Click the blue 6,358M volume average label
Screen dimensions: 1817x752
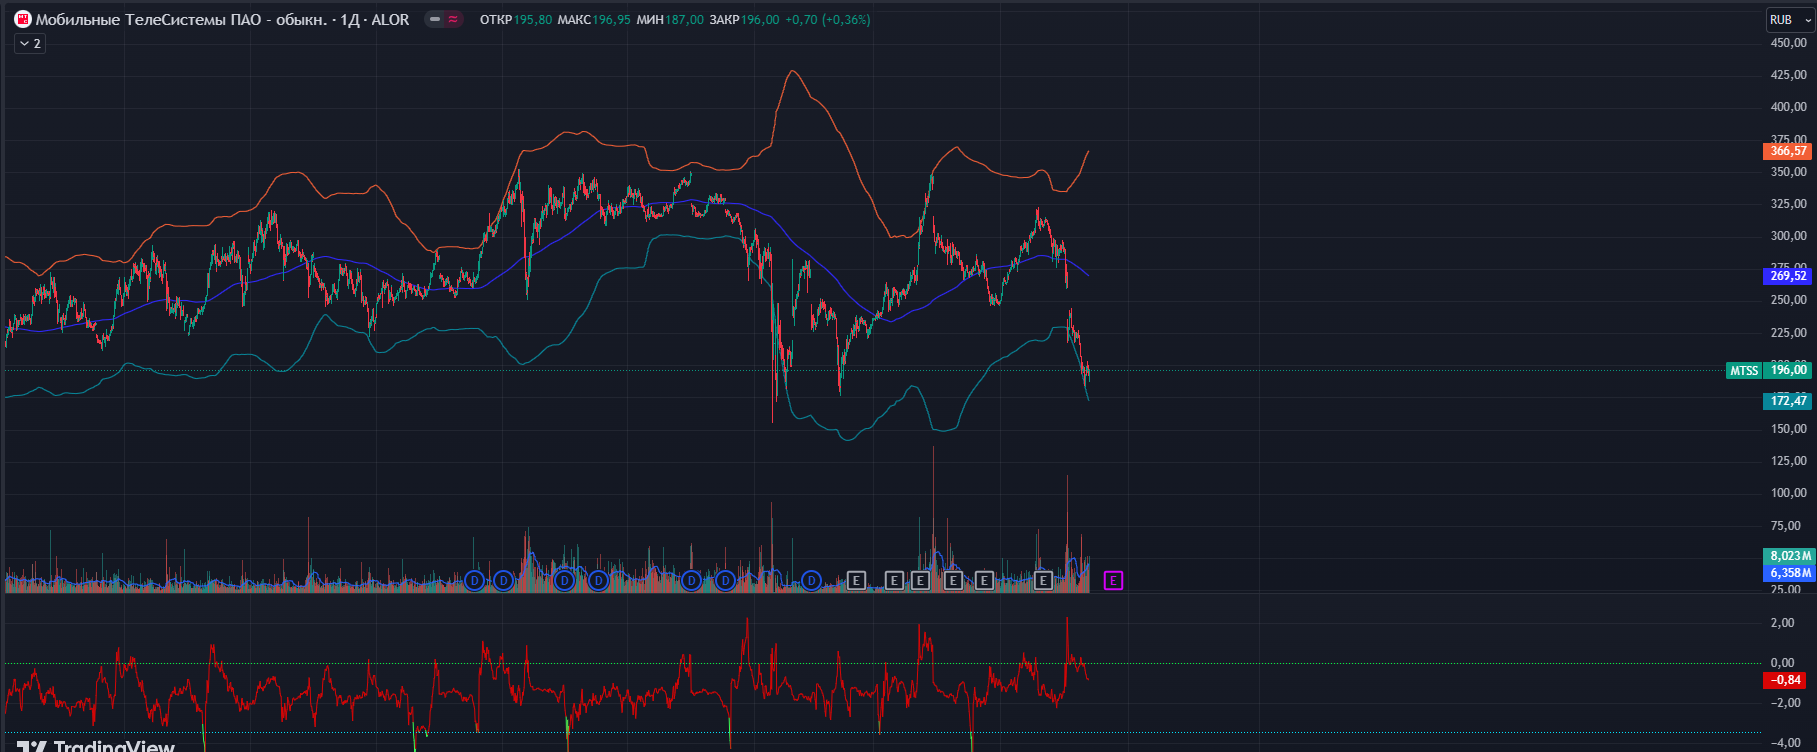[x=1789, y=573]
